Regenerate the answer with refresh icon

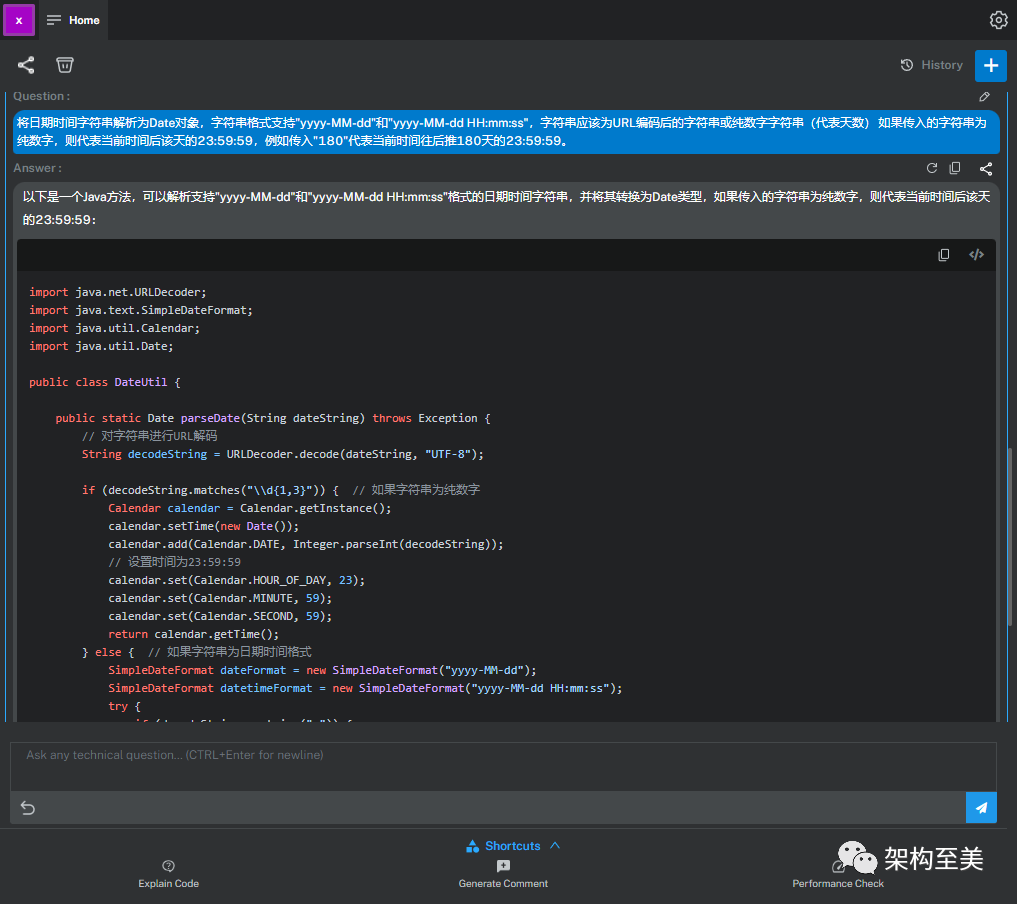click(x=932, y=169)
